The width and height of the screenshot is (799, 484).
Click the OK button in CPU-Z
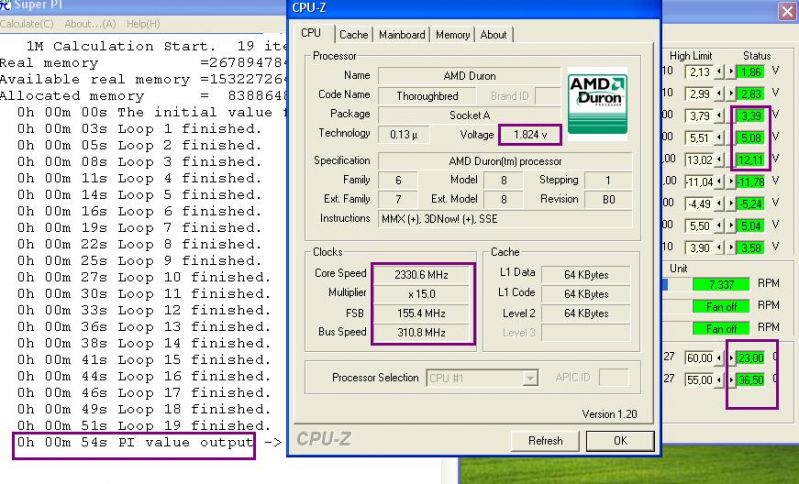(619, 440)
